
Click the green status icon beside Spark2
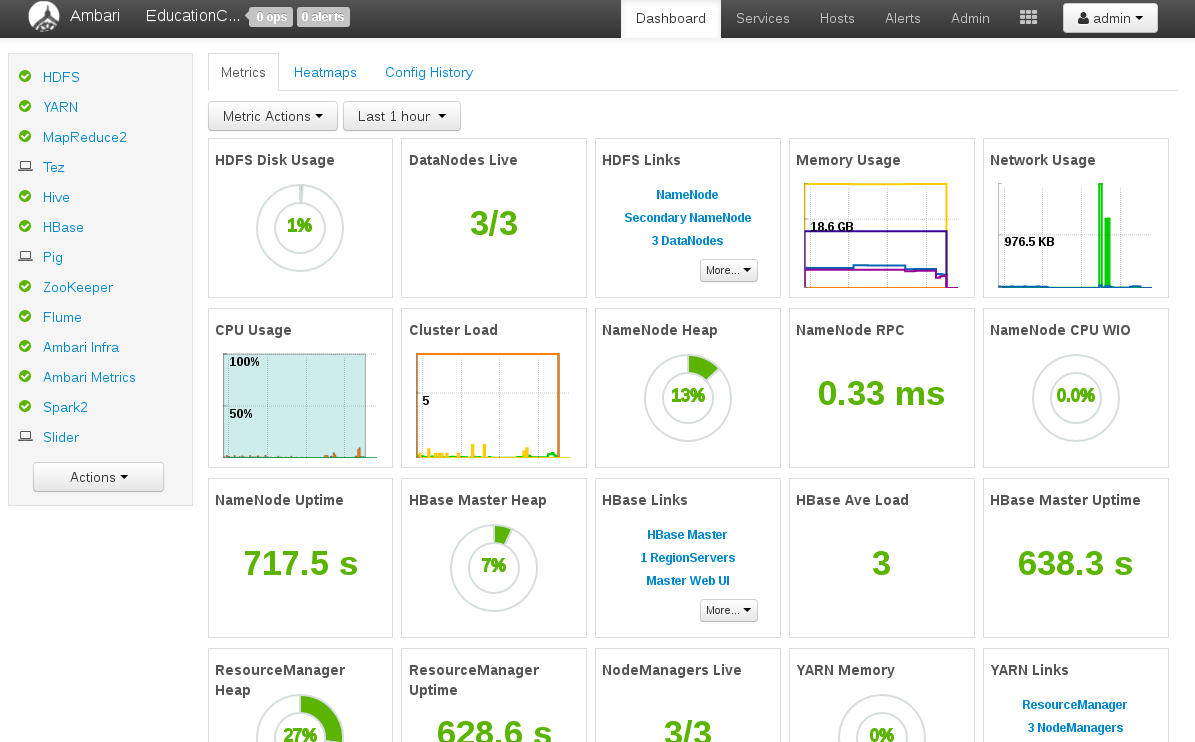click(x=25, y=406)
